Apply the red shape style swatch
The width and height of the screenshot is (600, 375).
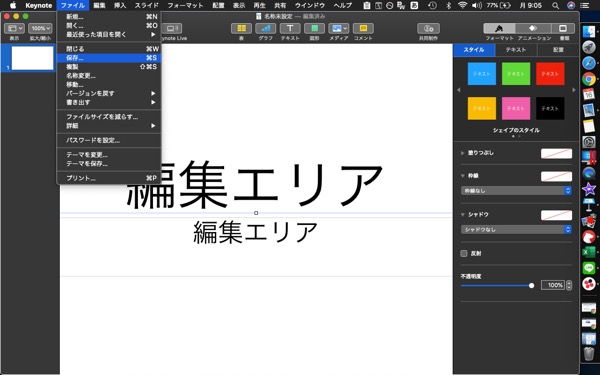tap(550, 73)
